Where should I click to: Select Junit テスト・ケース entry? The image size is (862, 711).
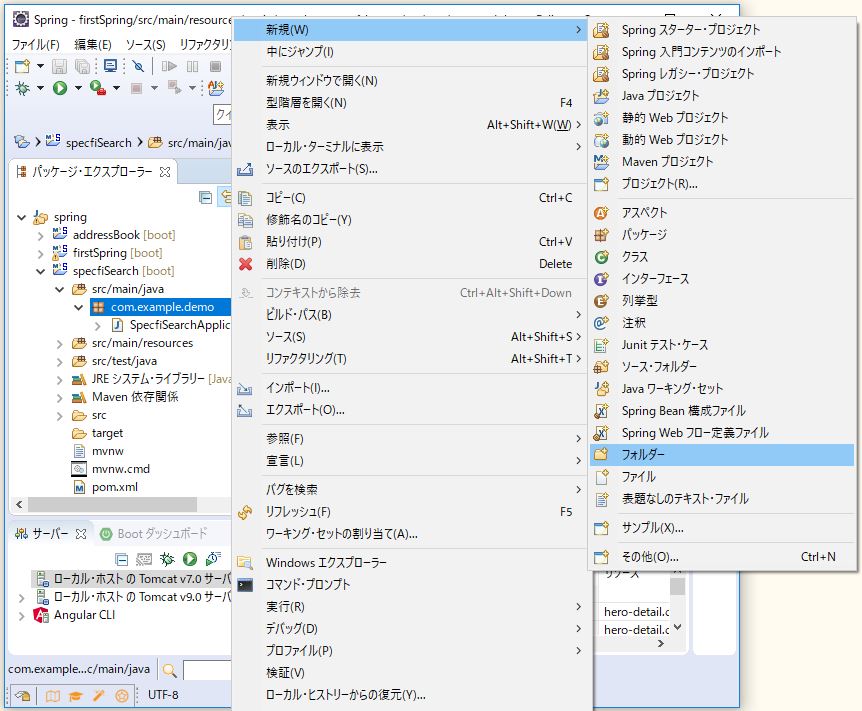click(722, 345)
